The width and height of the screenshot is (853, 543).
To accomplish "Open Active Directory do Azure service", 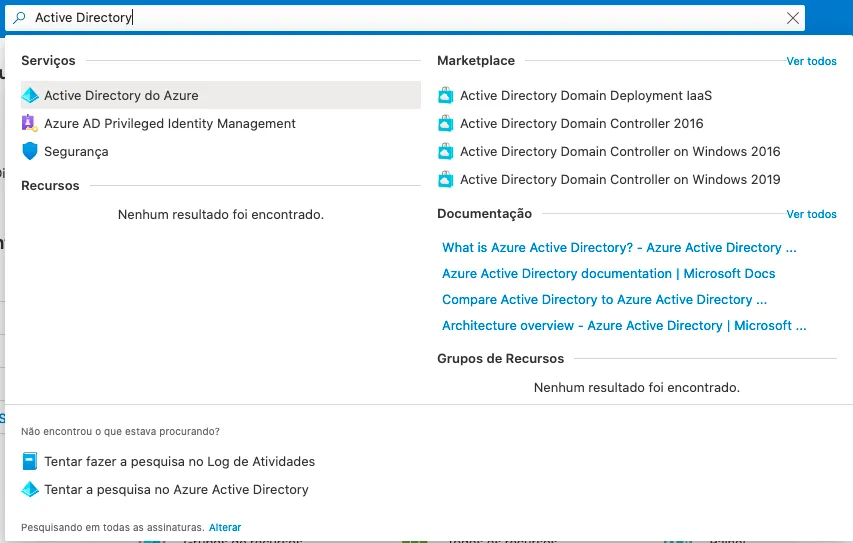I will (221, 95).
